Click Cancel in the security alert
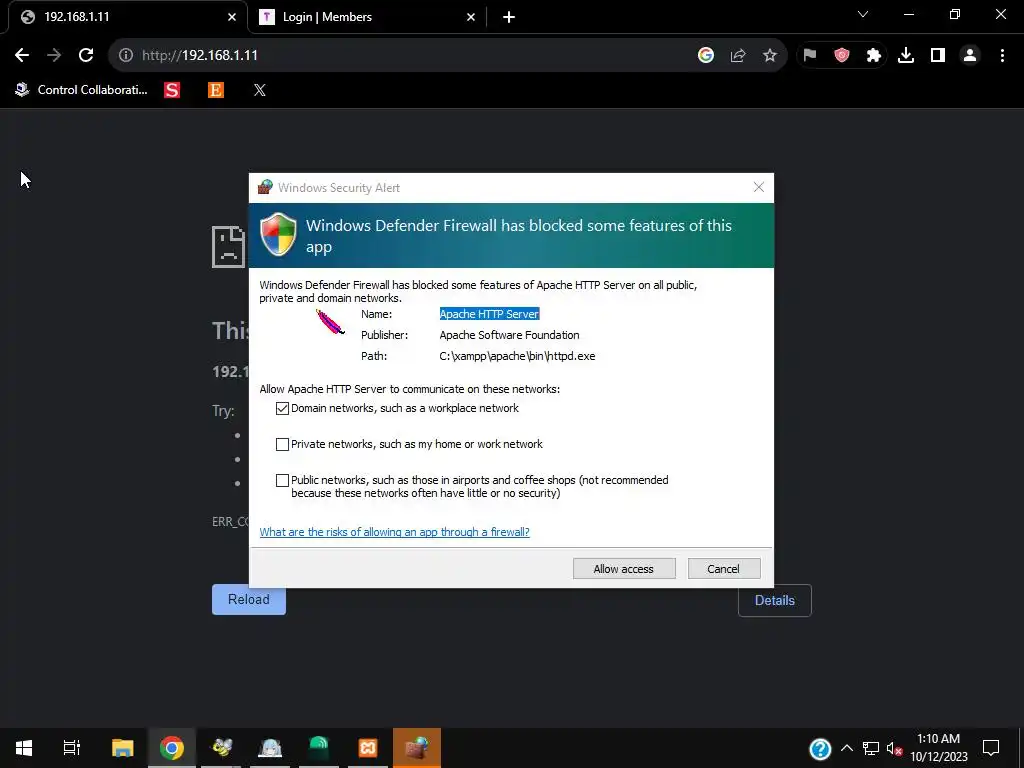The height and width of the screenshot is (768, 1024). point(724,569)
